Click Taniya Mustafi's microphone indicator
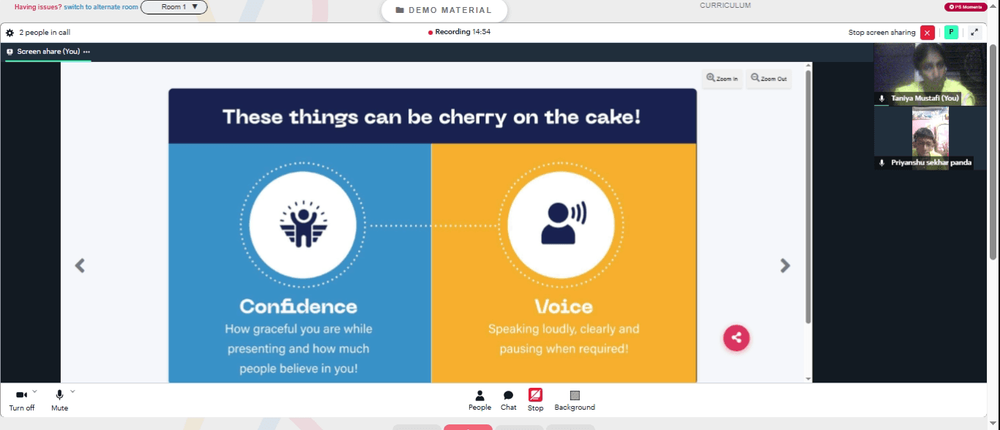Image resolution: width=1000 pixels, height=430 pixels. click(882, 99)
